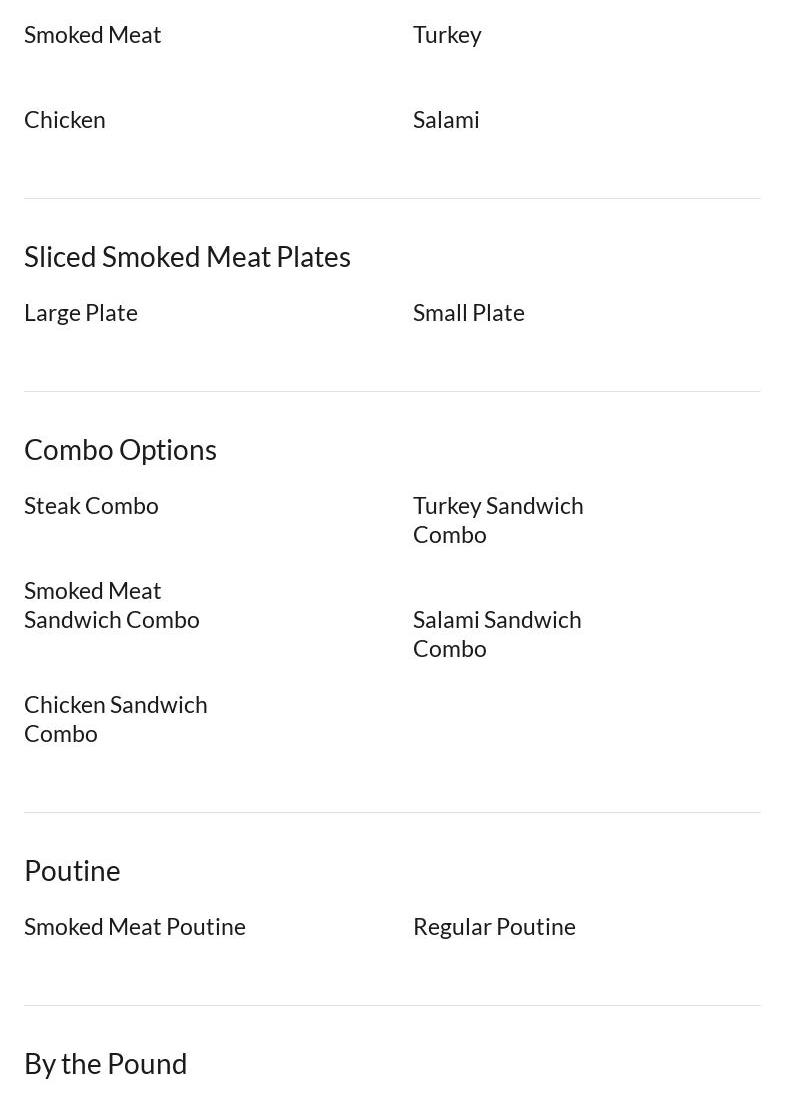Click the Sliced Smoked Meat Plates heading

pyautogui.click(x=187, y=257)
